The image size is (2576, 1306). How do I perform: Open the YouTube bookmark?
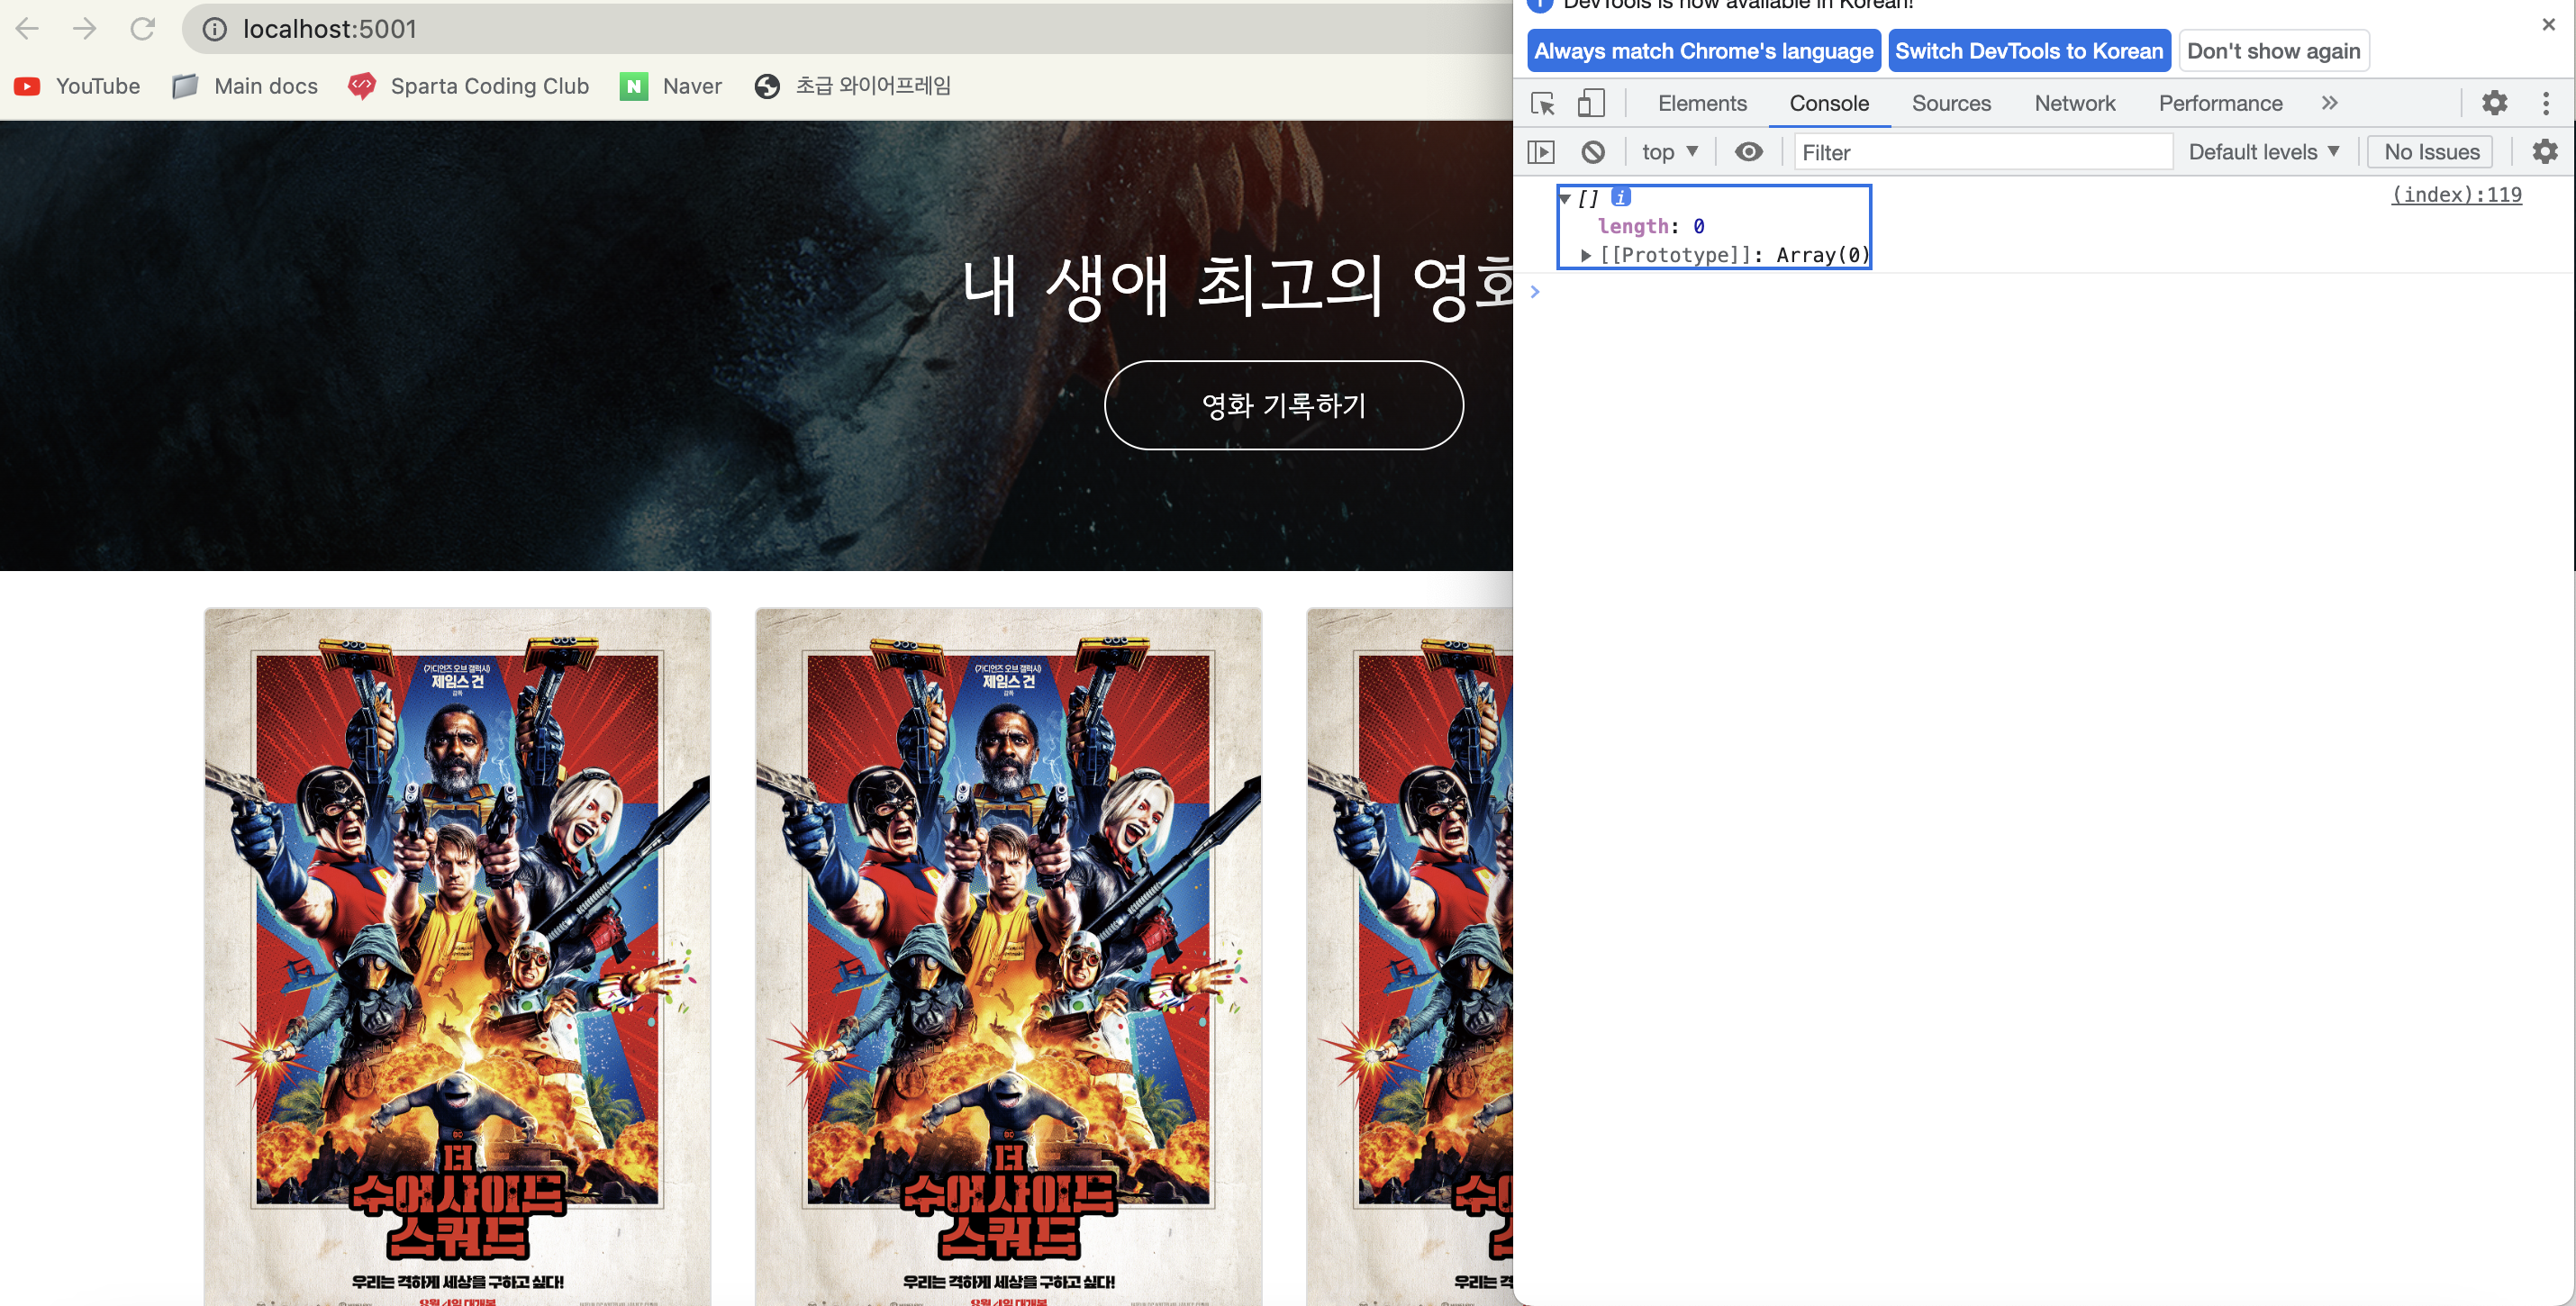pyautogui.click(x=77, y=86)
